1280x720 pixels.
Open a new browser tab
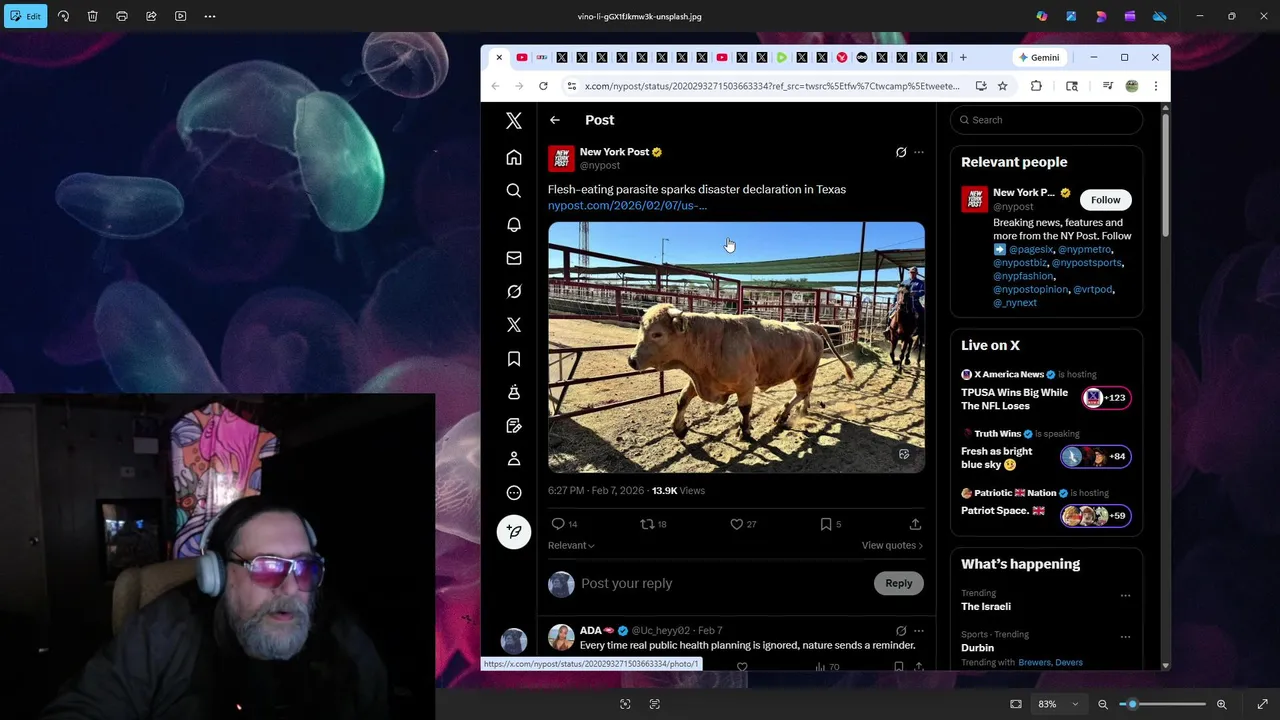pos(963,57)
